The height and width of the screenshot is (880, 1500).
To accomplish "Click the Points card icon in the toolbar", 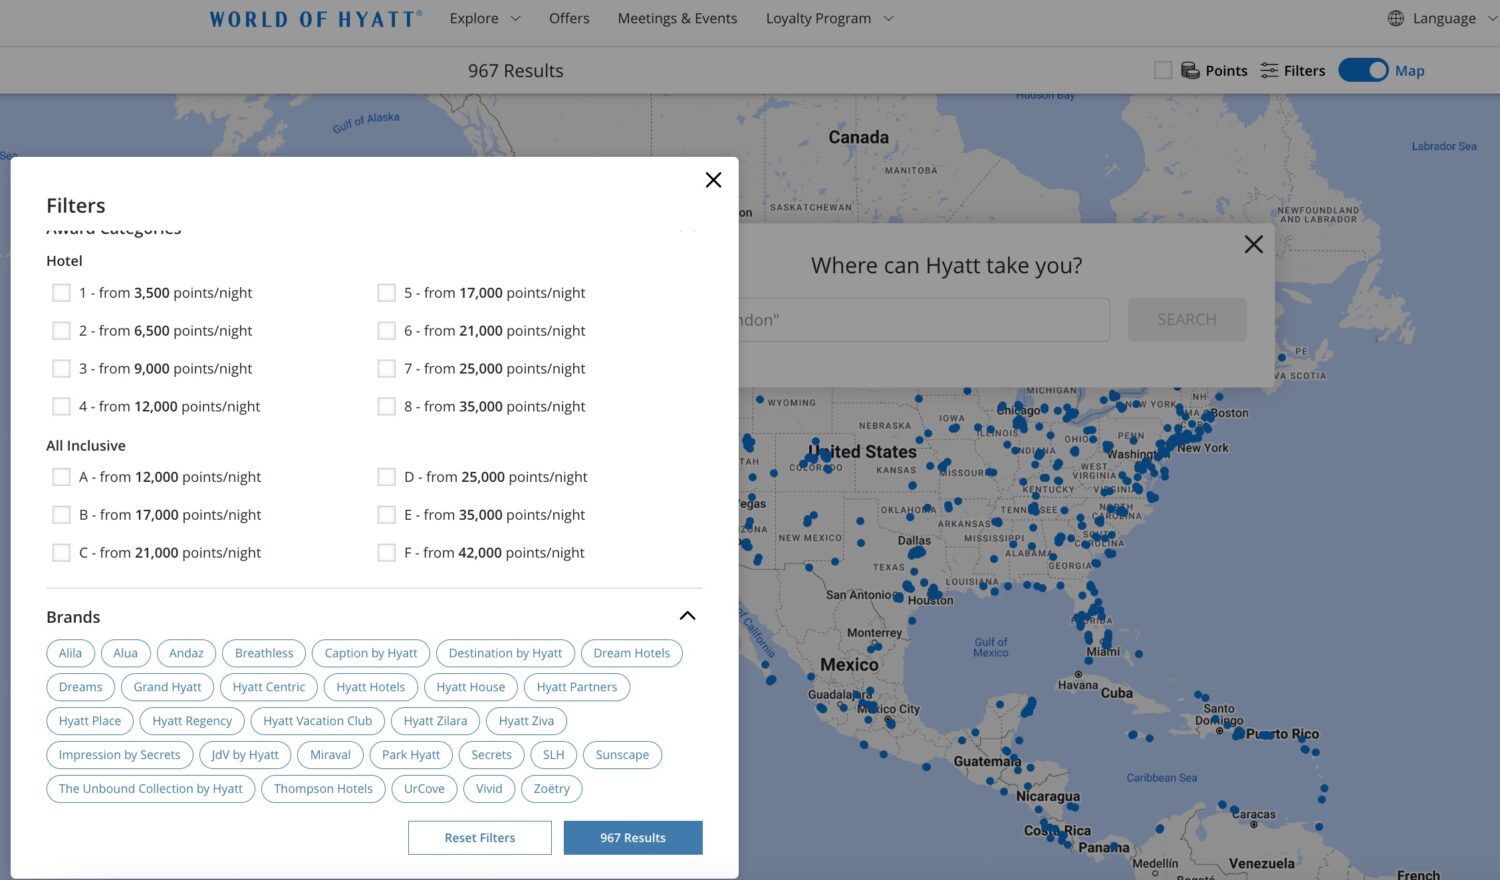I will coord(1190,70).
